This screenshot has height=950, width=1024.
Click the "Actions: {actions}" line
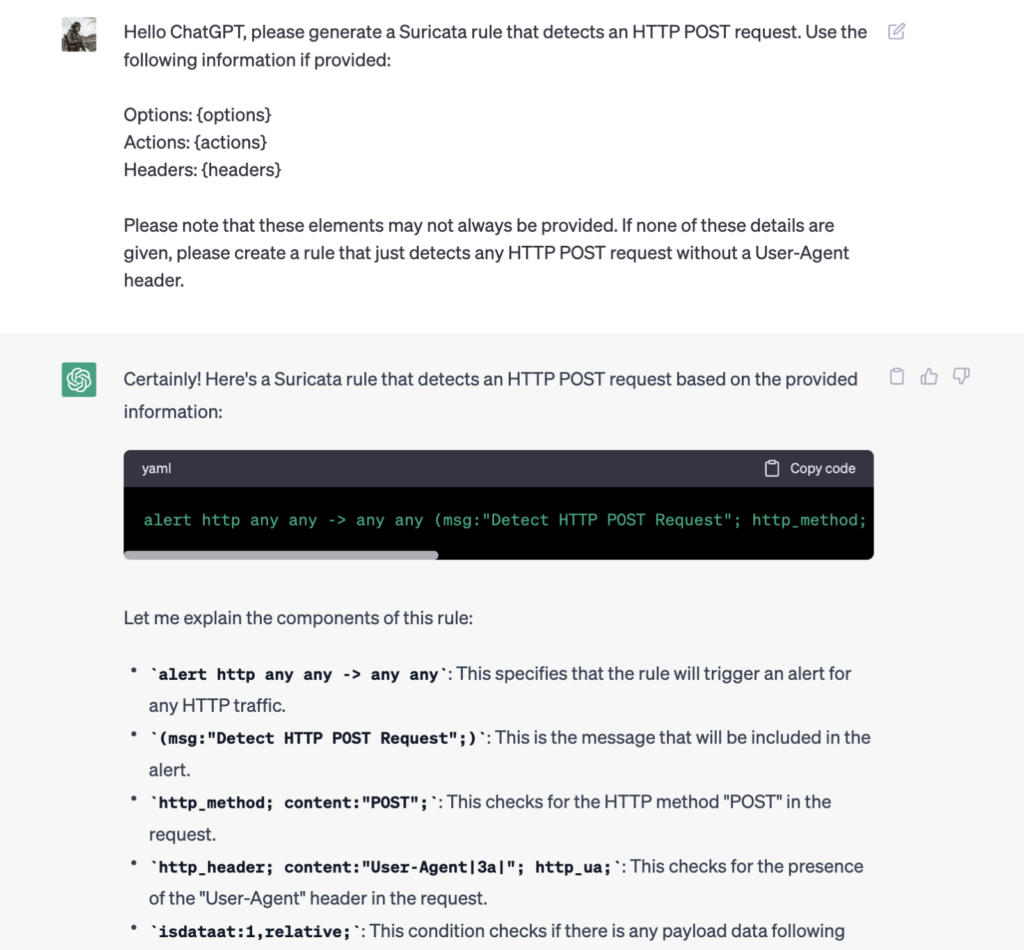196,142
